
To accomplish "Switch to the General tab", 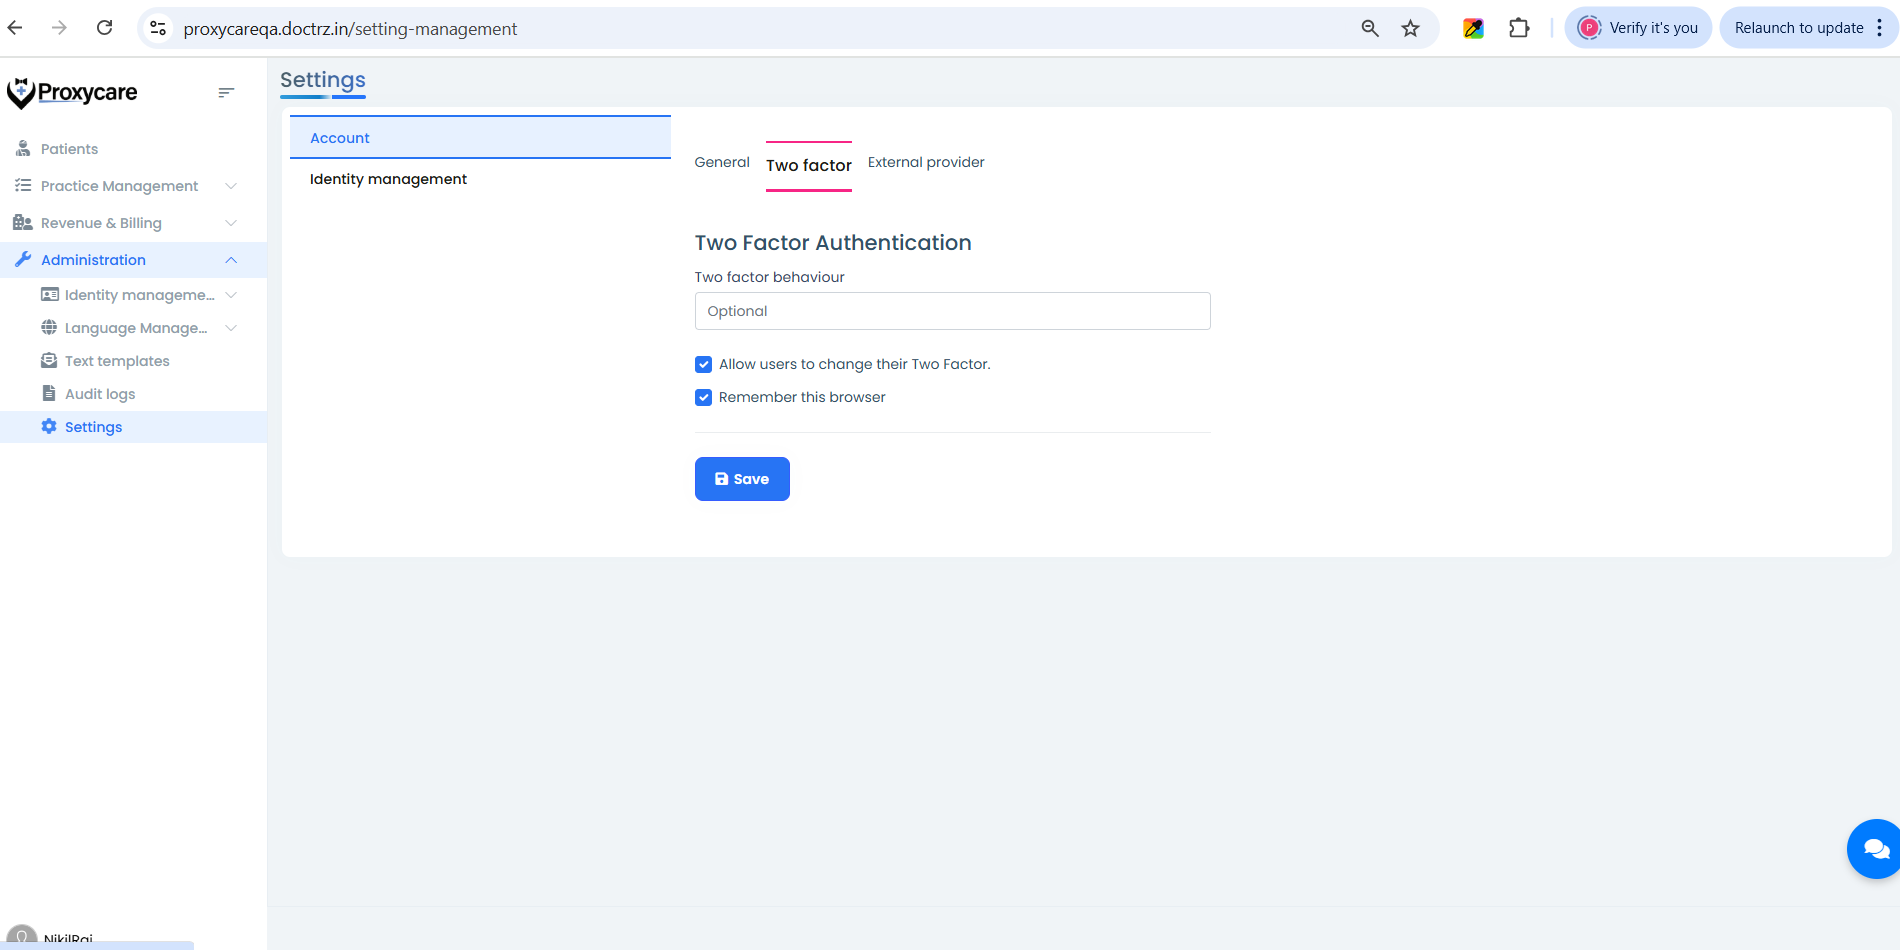I will pyautogui.click(x=722, y=162).
